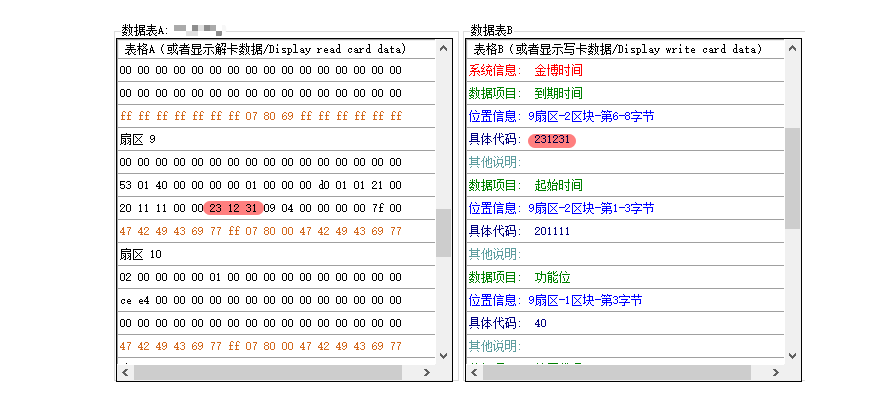Viewport: 888px width, 401px height.
Task: Select the 表格A Display read card data header
Action: [x=265, y=49]
